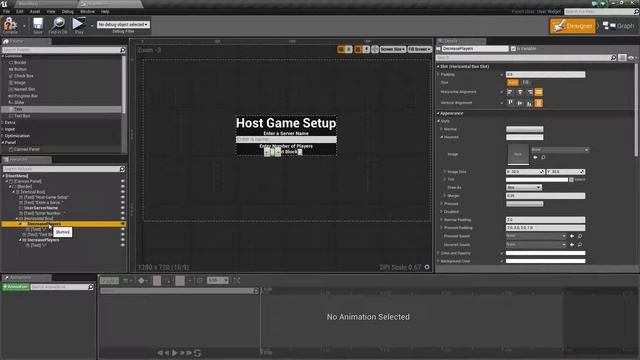640x360 pixels.
Task: Toggle visibility of IncreasePlayers row
Action: pyautogui.click(x=122, y=240)
